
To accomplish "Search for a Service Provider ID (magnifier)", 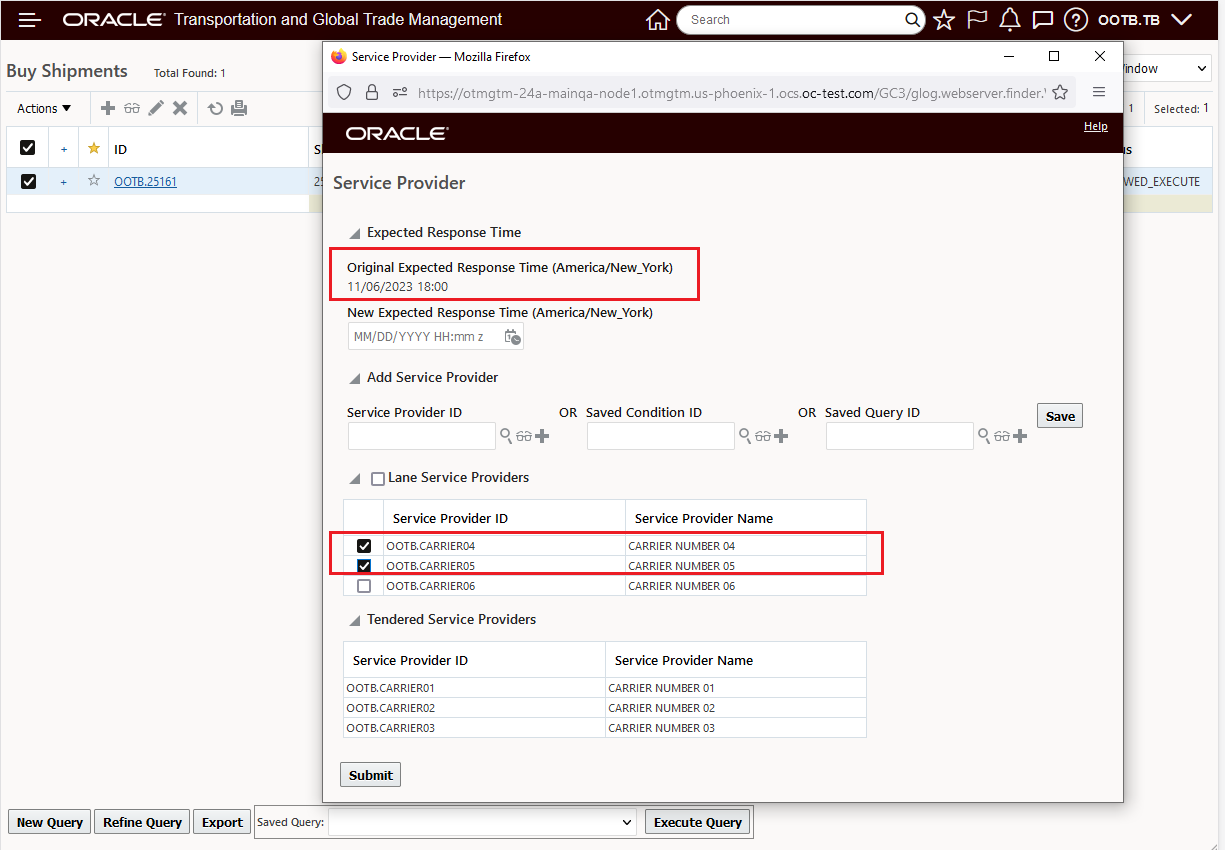I will tap(506, 436).
